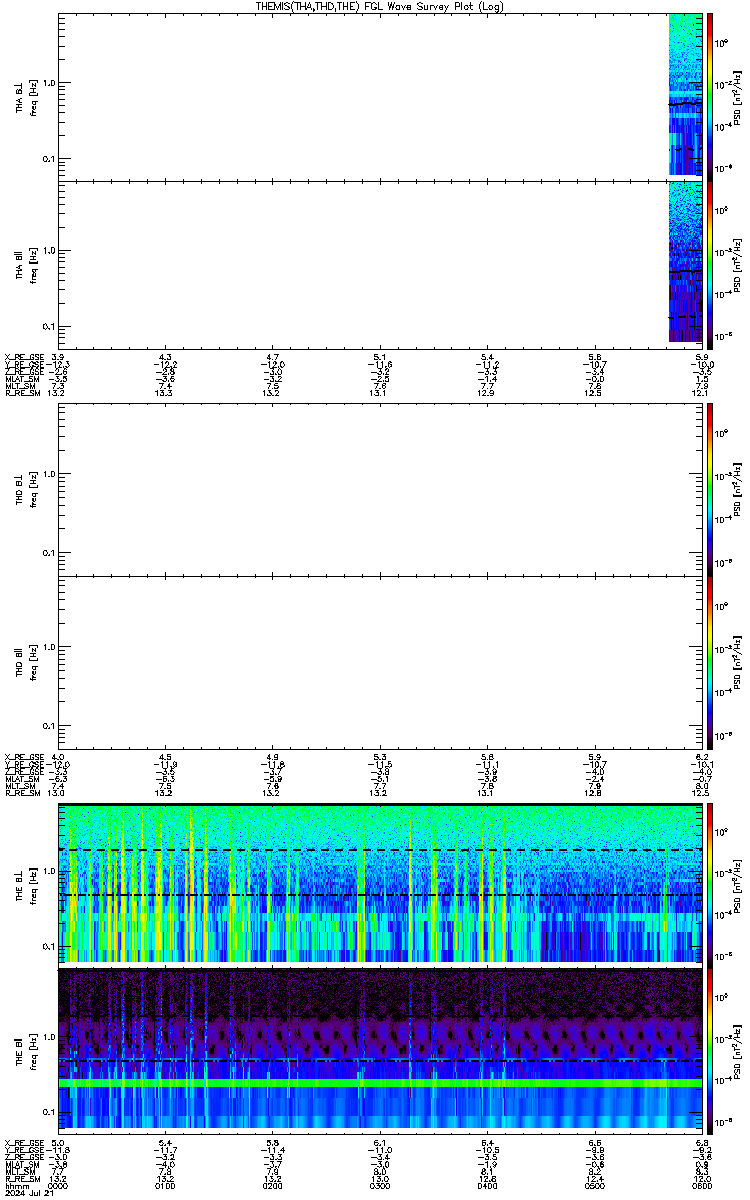The height and width of the screenshot is (1200, 750).
Task: Click the PSD color bar beside THA BII
Action: pos(710,265)
